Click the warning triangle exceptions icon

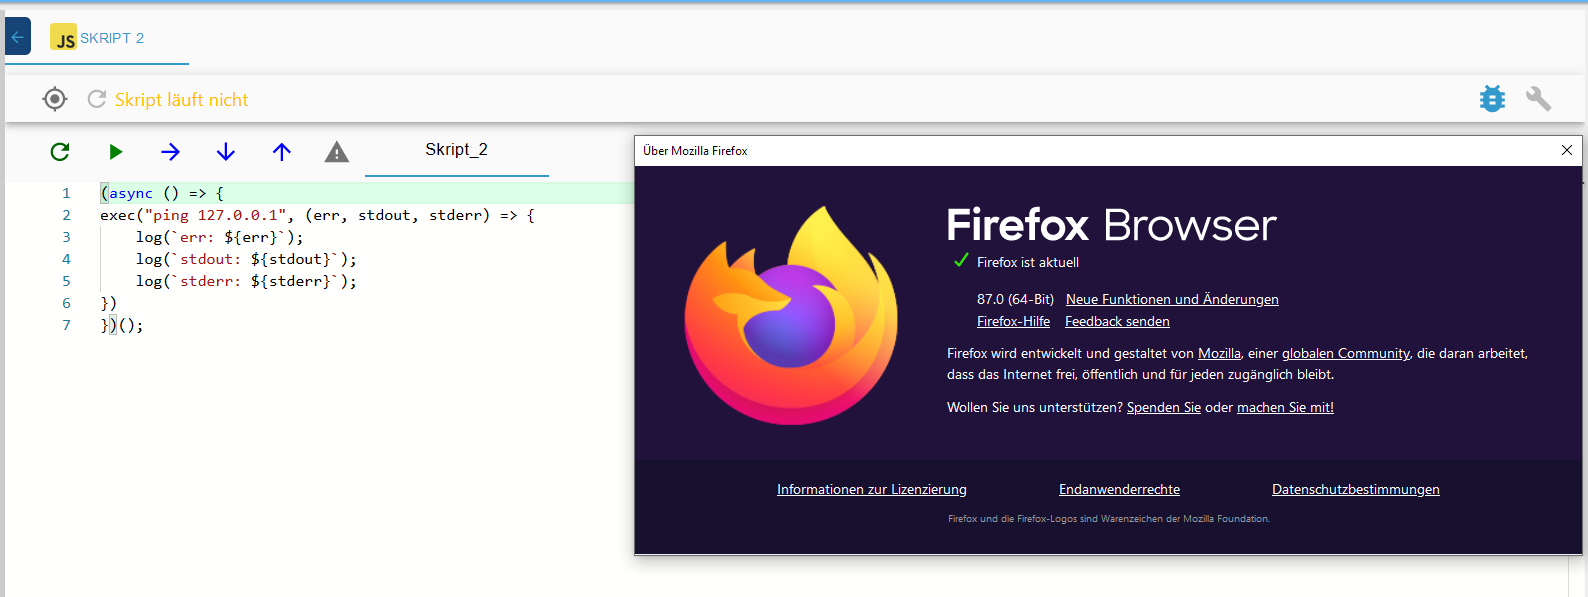[x=337, y=152]
